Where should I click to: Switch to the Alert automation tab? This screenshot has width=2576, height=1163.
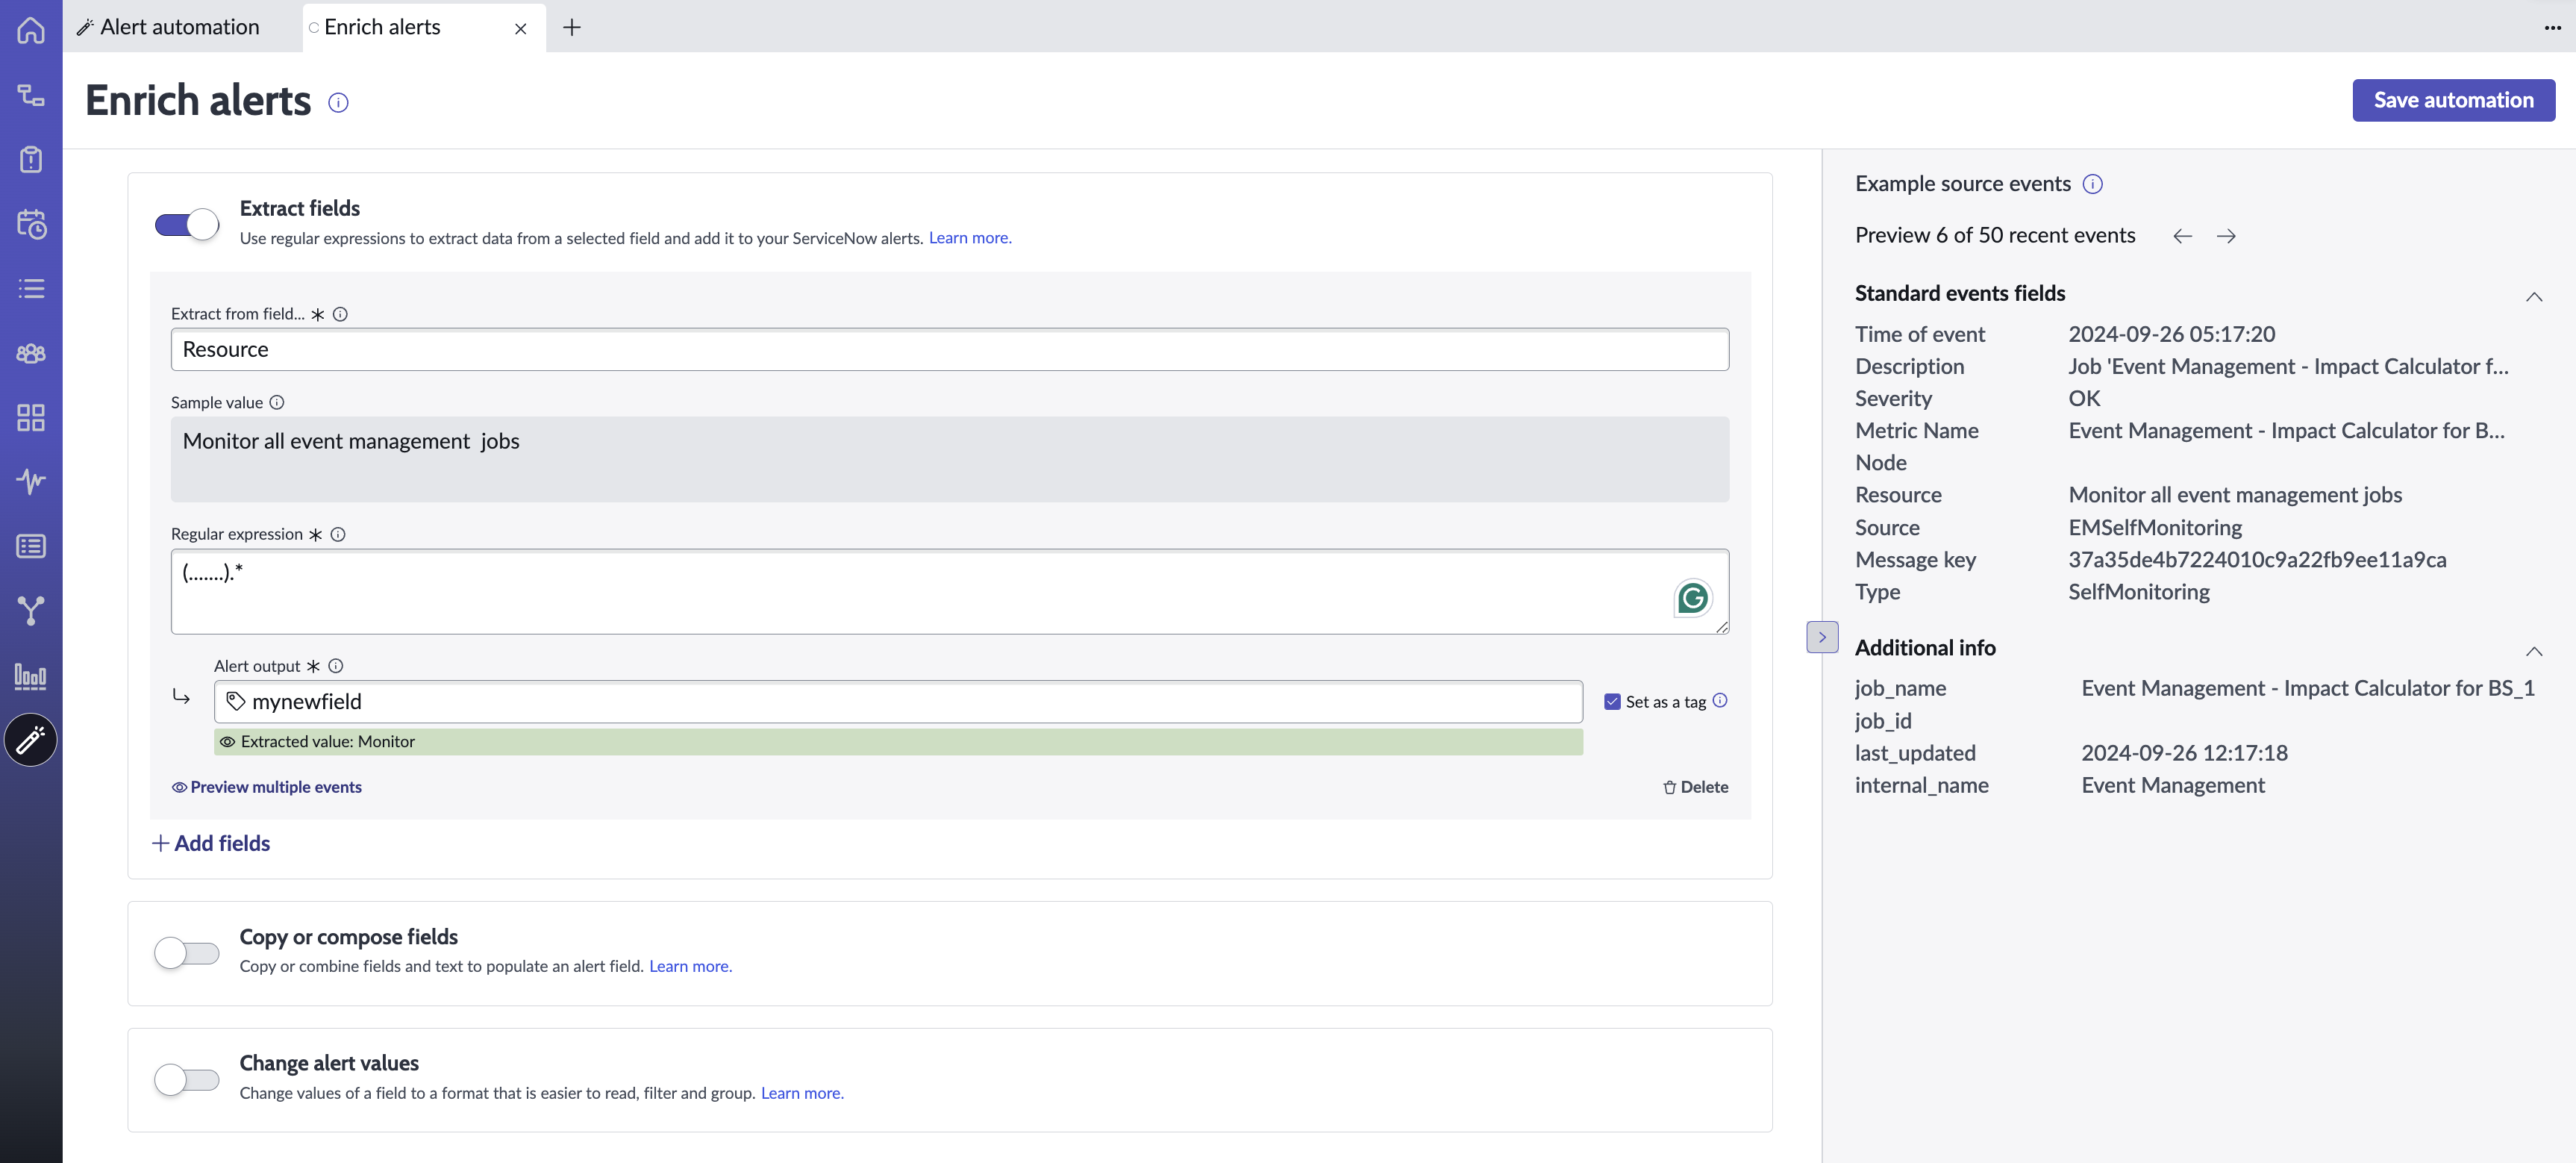coord(170,27)
